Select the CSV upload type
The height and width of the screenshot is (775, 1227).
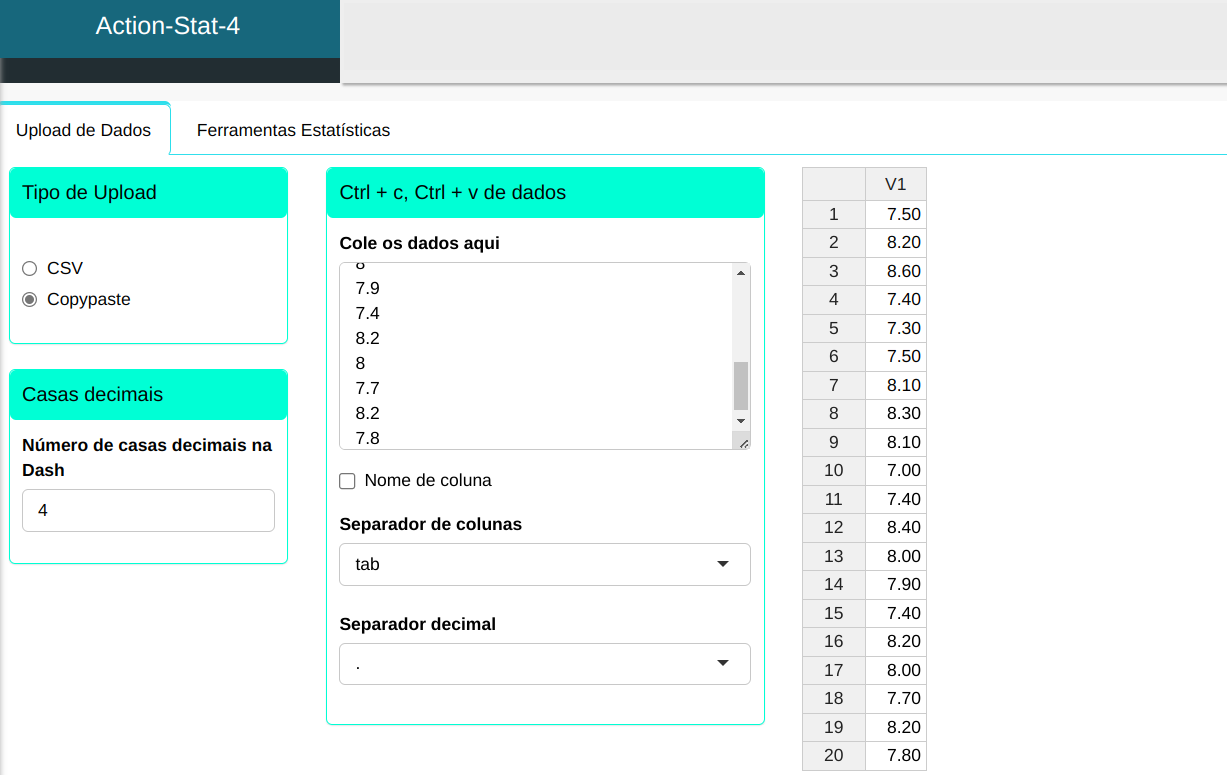click(x=30, y=268)
